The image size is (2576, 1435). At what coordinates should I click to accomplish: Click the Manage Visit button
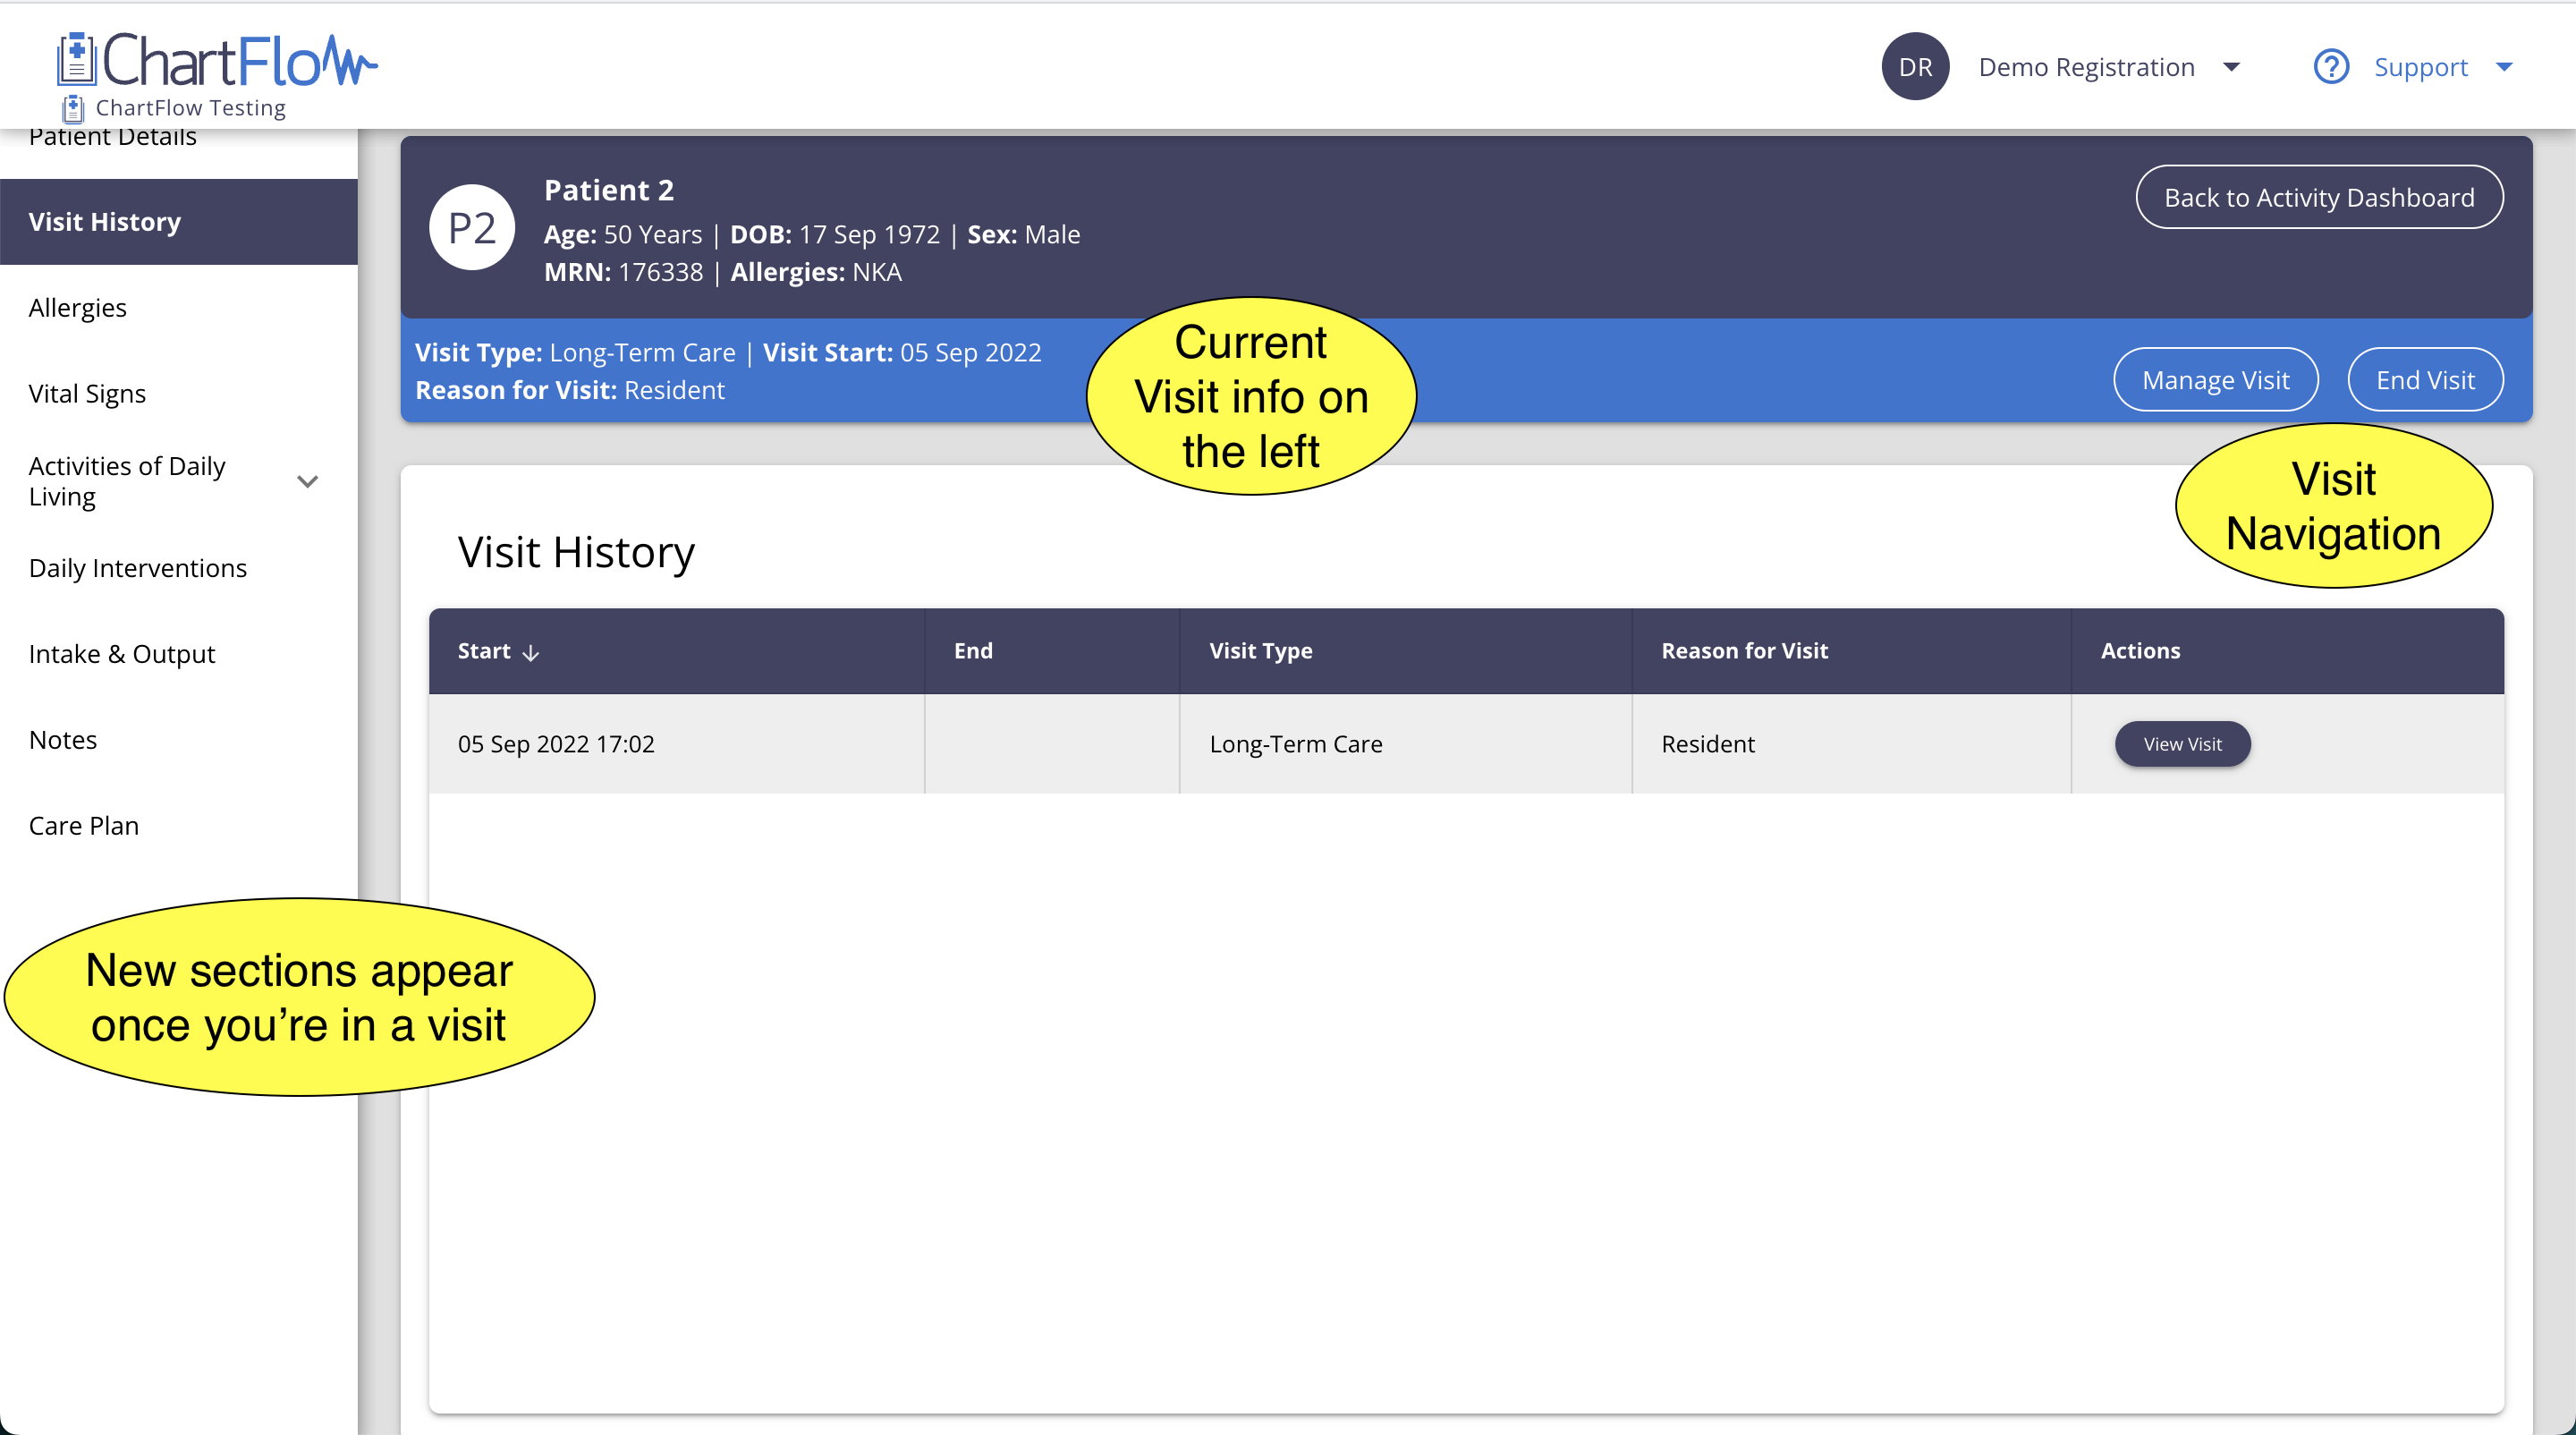2215,380
